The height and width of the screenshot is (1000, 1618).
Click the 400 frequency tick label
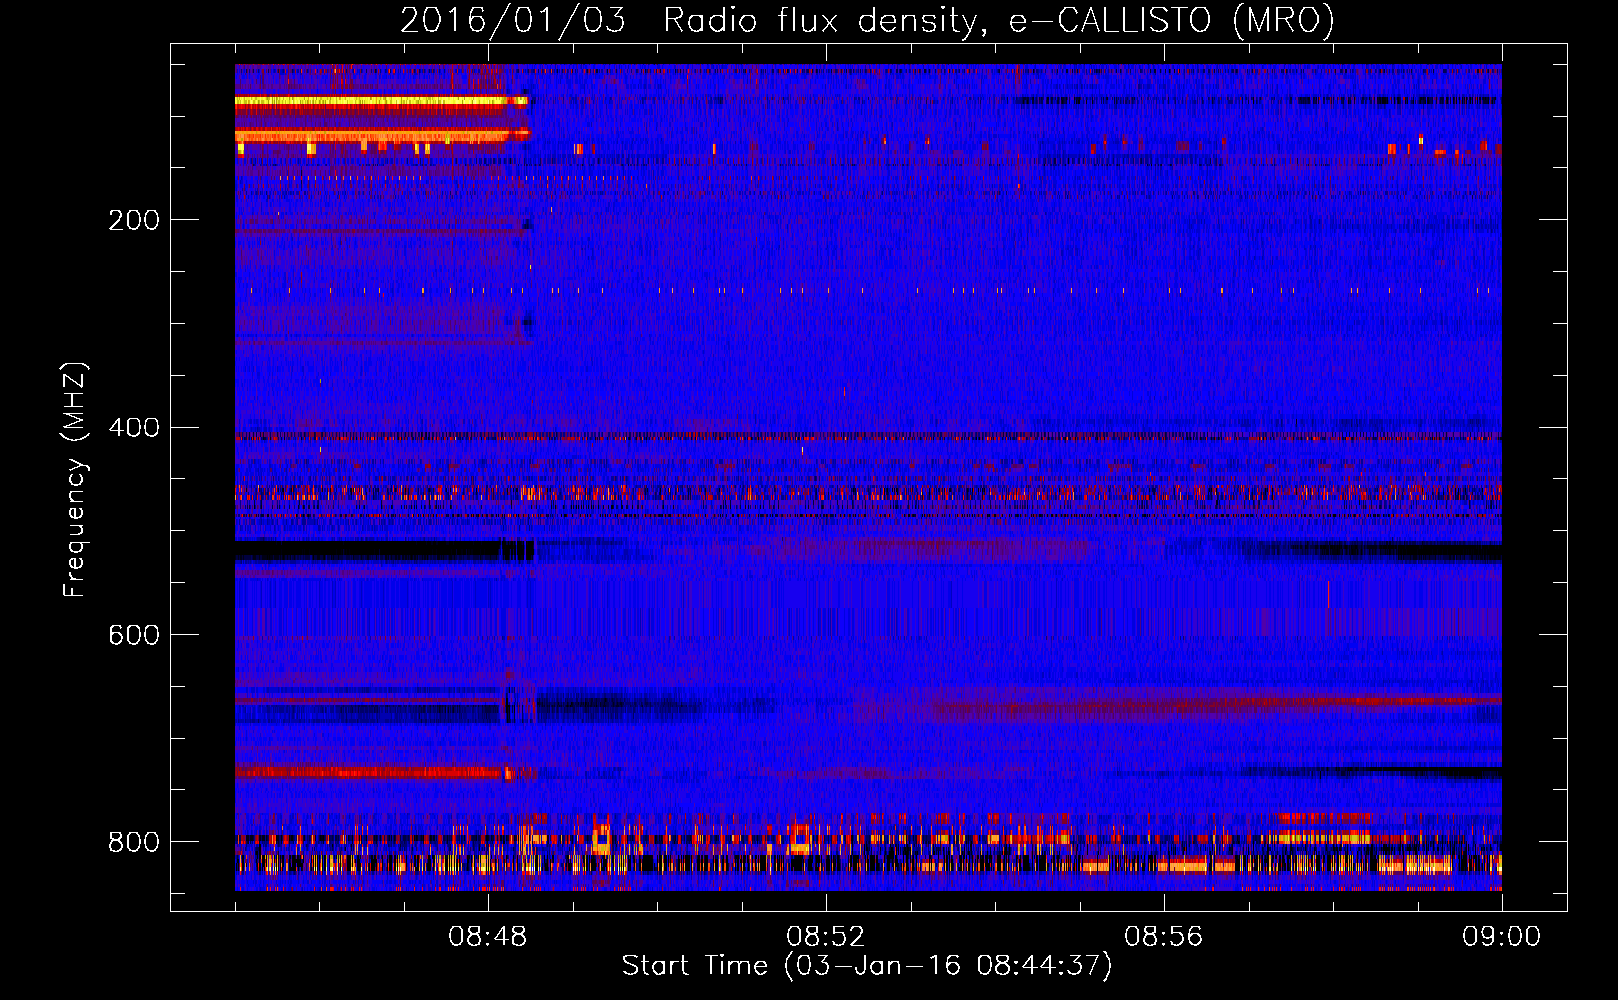(134, 428)
